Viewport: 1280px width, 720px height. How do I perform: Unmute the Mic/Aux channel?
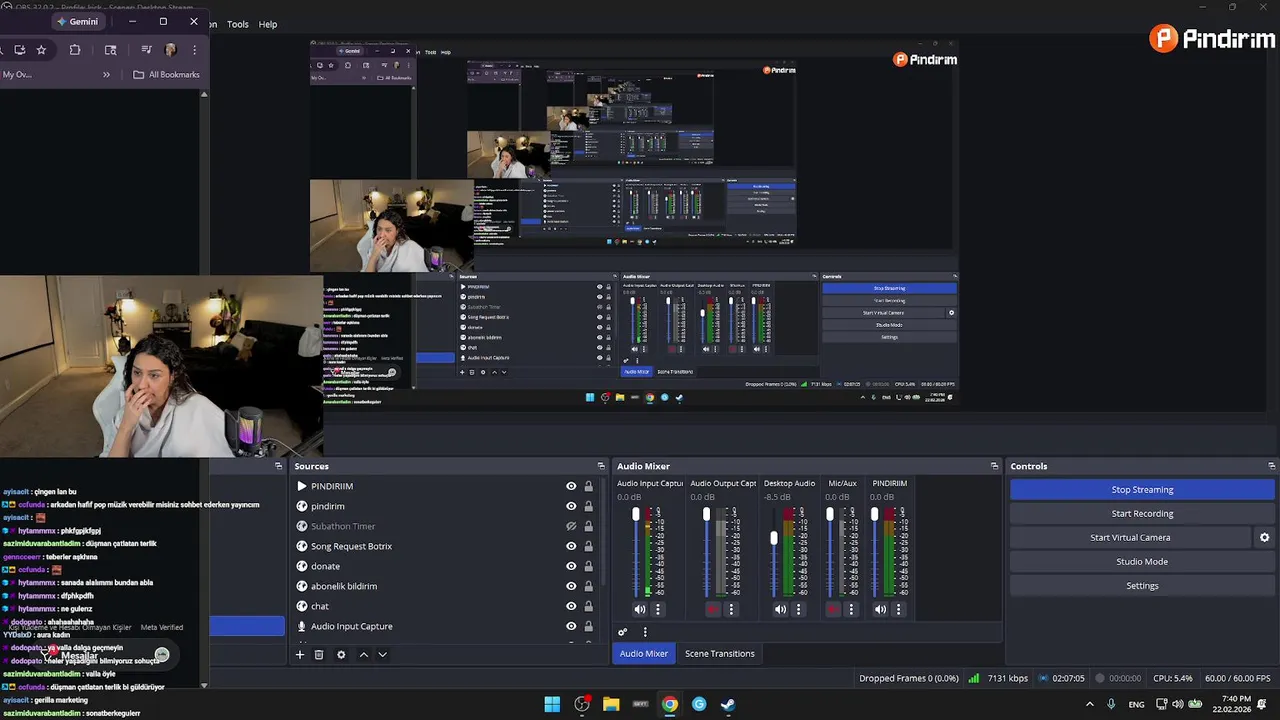[x=833, y=609]
